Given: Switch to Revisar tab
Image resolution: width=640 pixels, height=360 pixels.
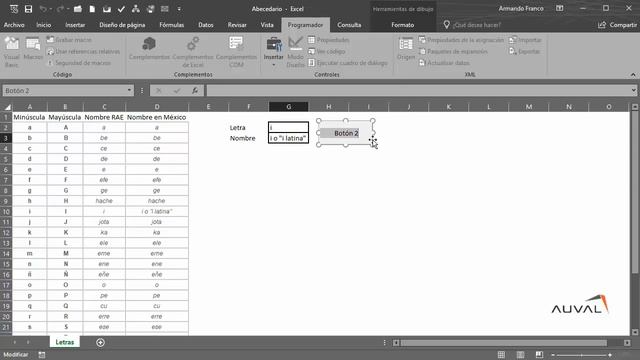Looking at the screenshot, I should 237,25.
